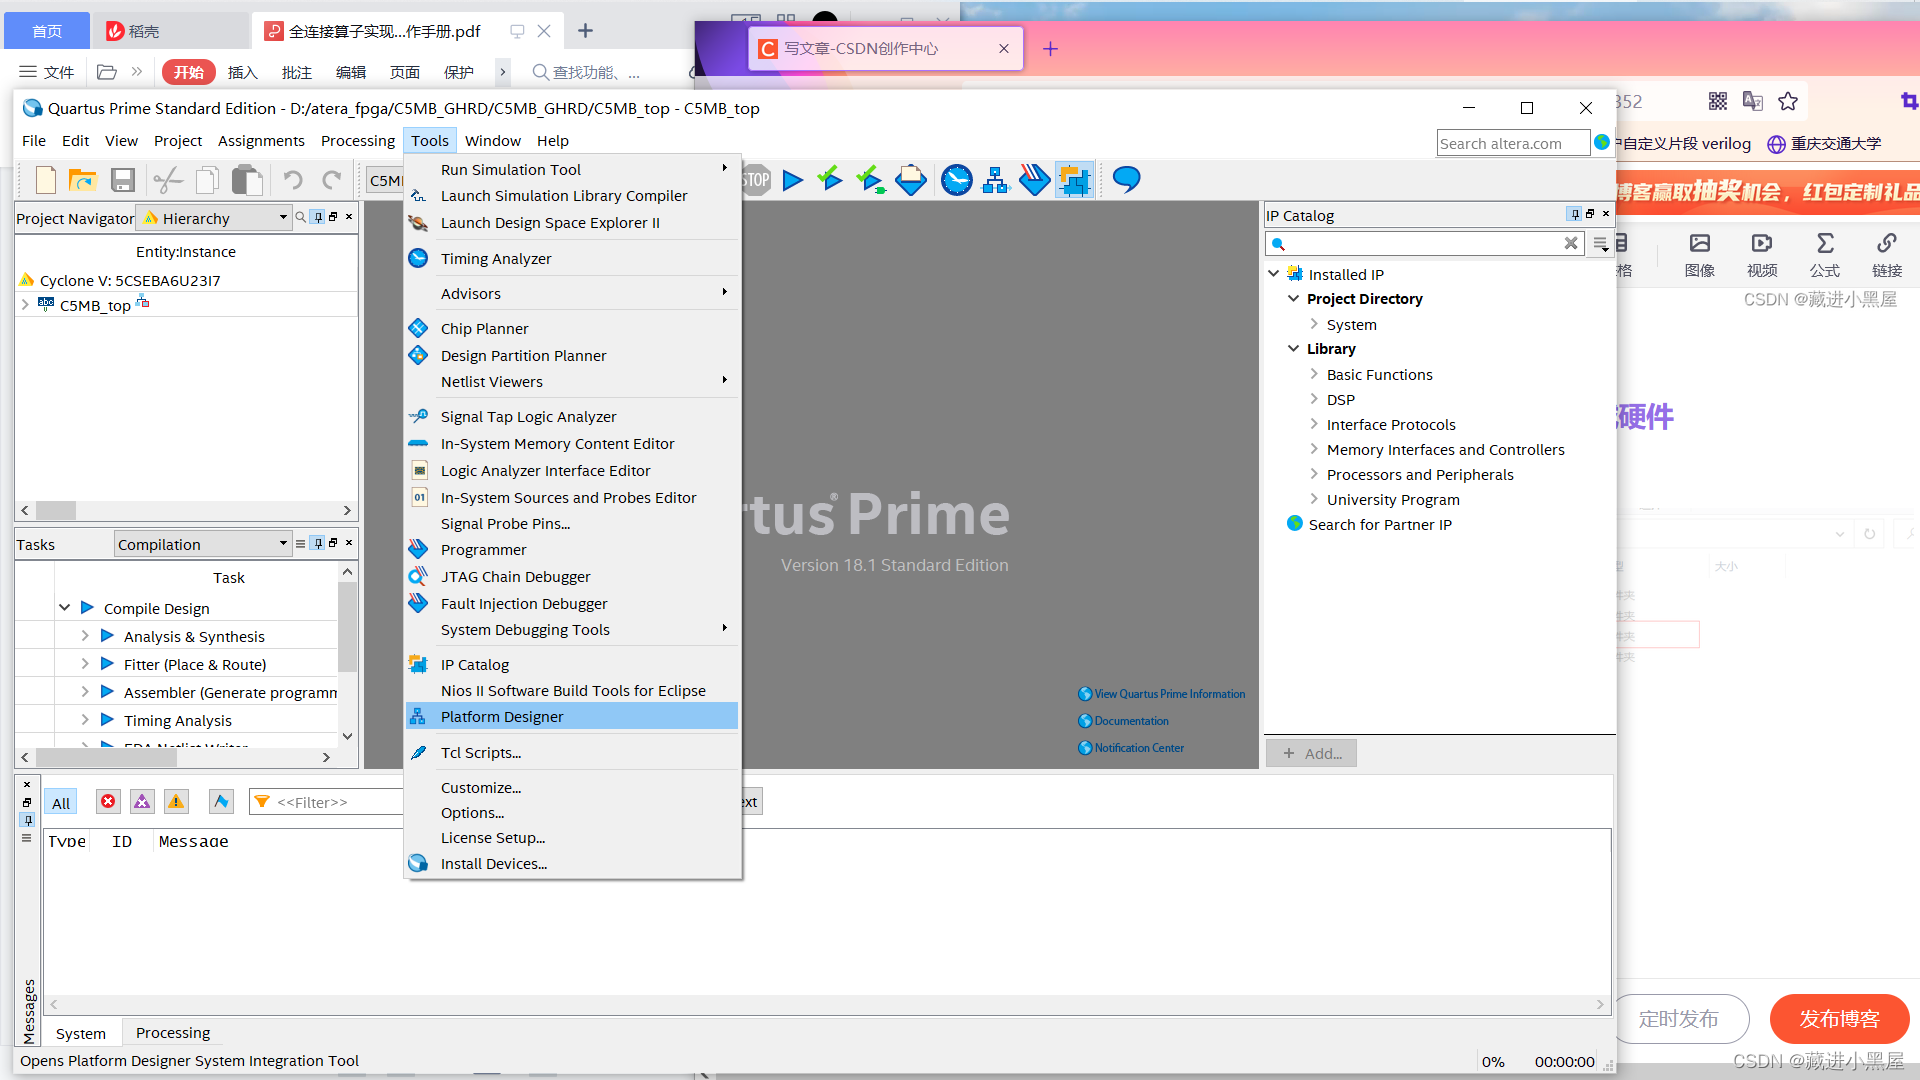This screenshot has height=1080, width=1920.
Task: Collapse the Compile Design task
Action: pos(65,607)
